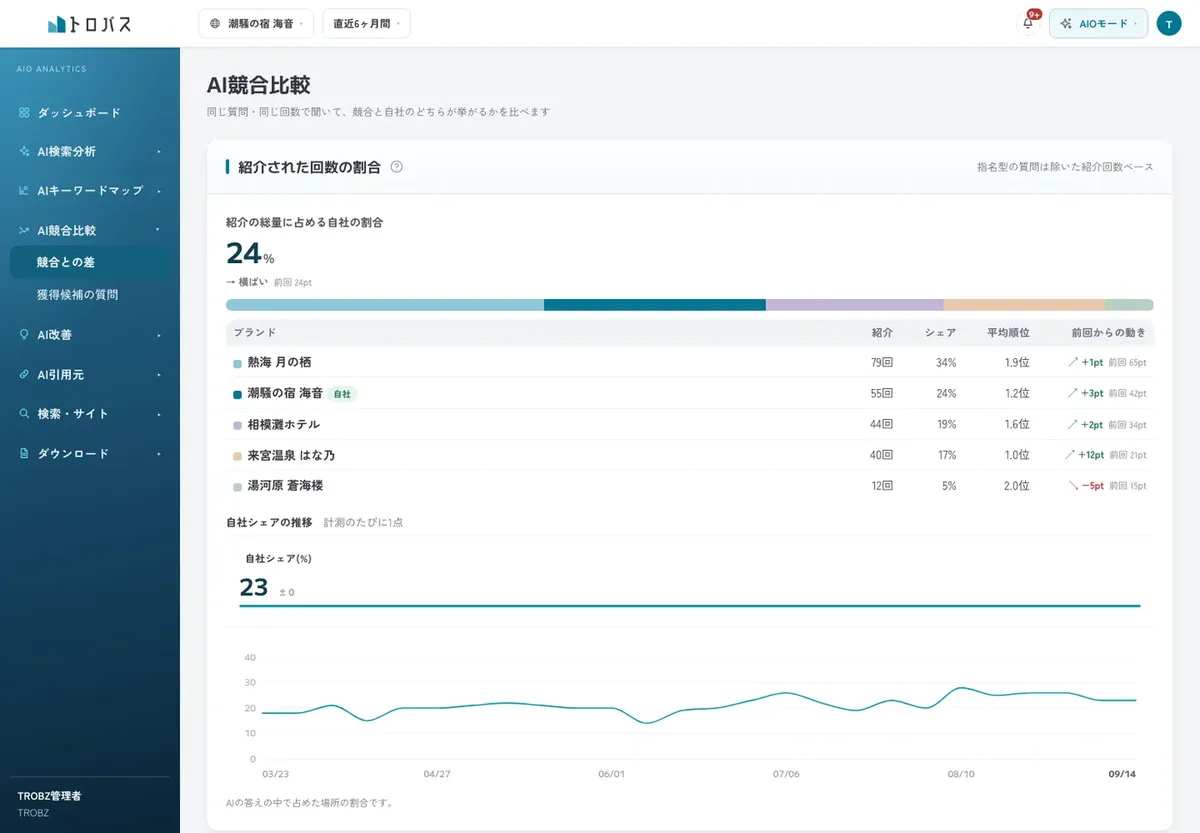Open the AIOモード mode switcher

pyautogui.click(x=1098, y=23)
